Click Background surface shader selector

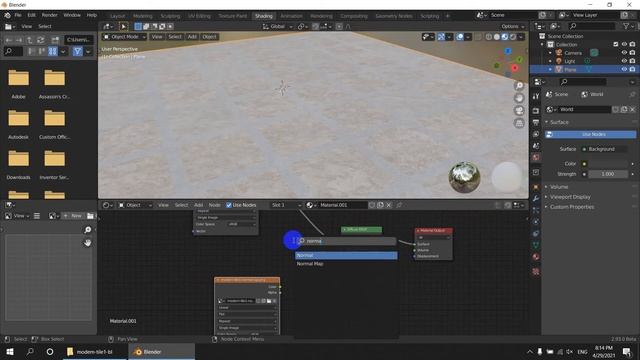tap(605, 149)
